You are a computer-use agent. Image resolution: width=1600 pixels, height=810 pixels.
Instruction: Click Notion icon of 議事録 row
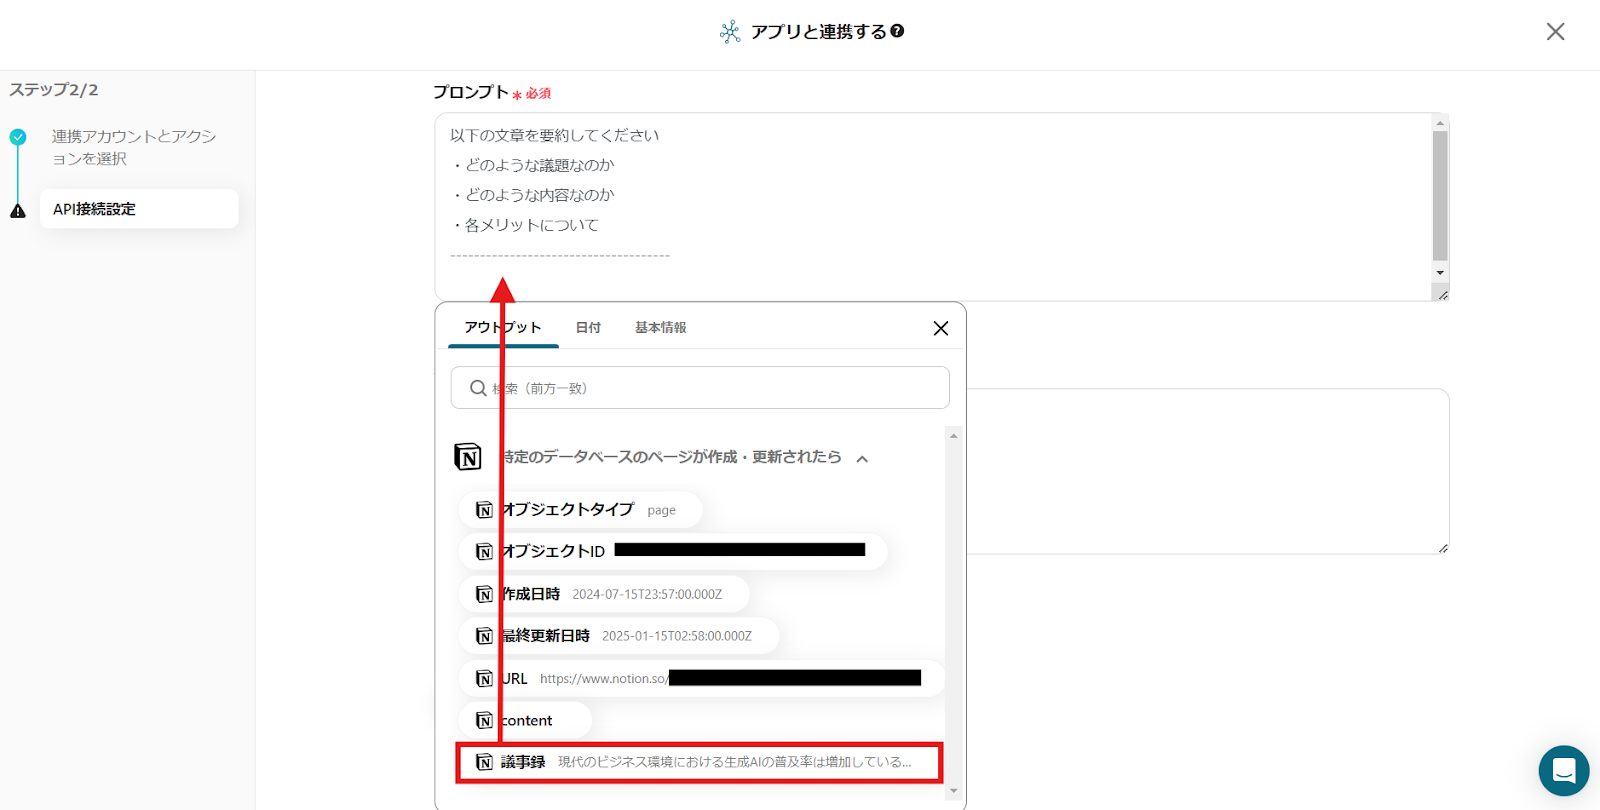tap(484, 762)
